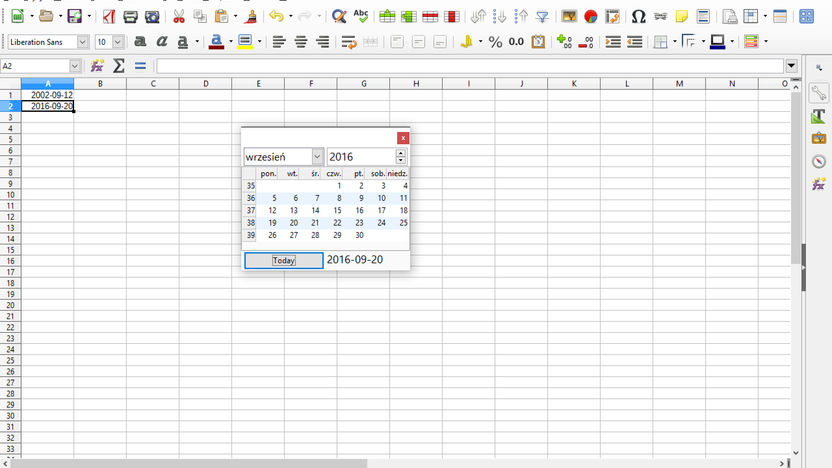Click the Sum sigma icon
832x468 pixels.
pyautogui.click(x=119, y=66)
